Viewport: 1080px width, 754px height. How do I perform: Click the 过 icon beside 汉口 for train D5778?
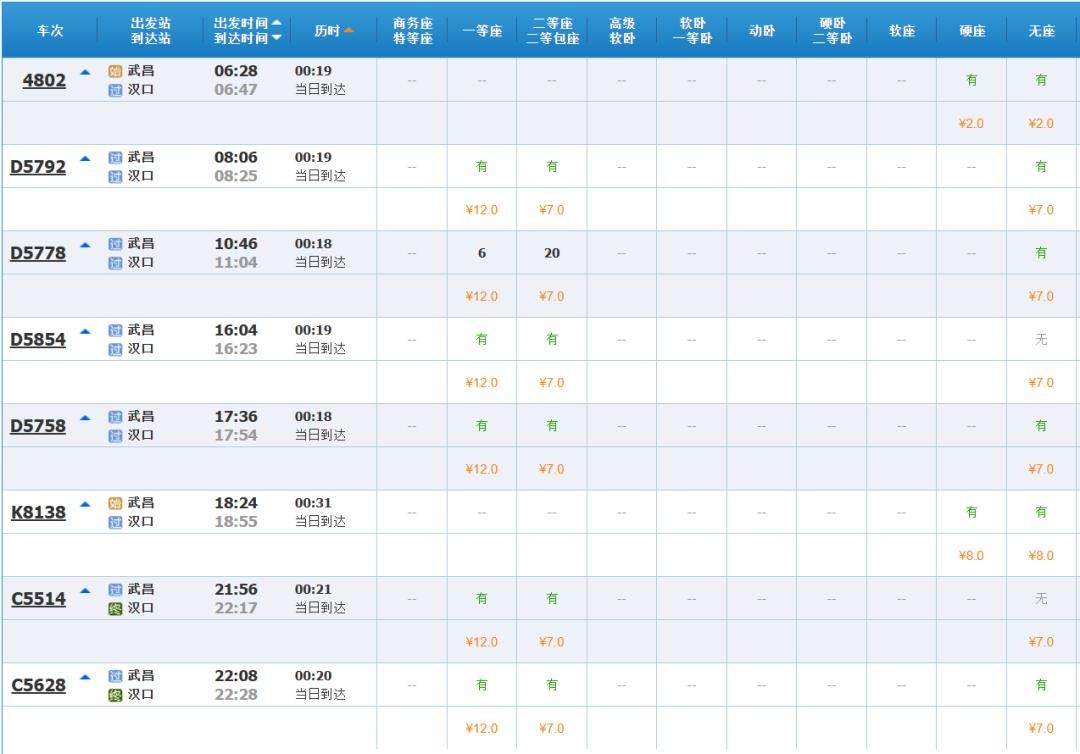coord(114,262)
